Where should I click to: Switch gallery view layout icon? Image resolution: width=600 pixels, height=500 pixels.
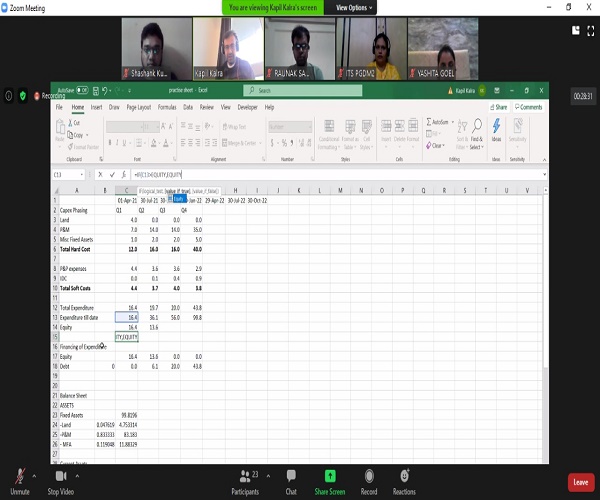coord(576,31)
